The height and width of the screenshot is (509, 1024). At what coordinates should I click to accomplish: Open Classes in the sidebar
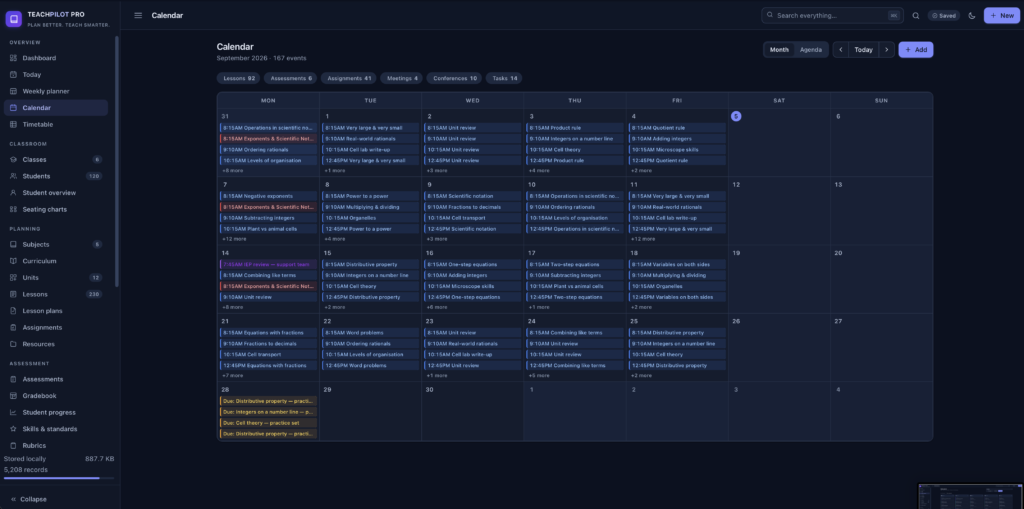coord(56,159)
